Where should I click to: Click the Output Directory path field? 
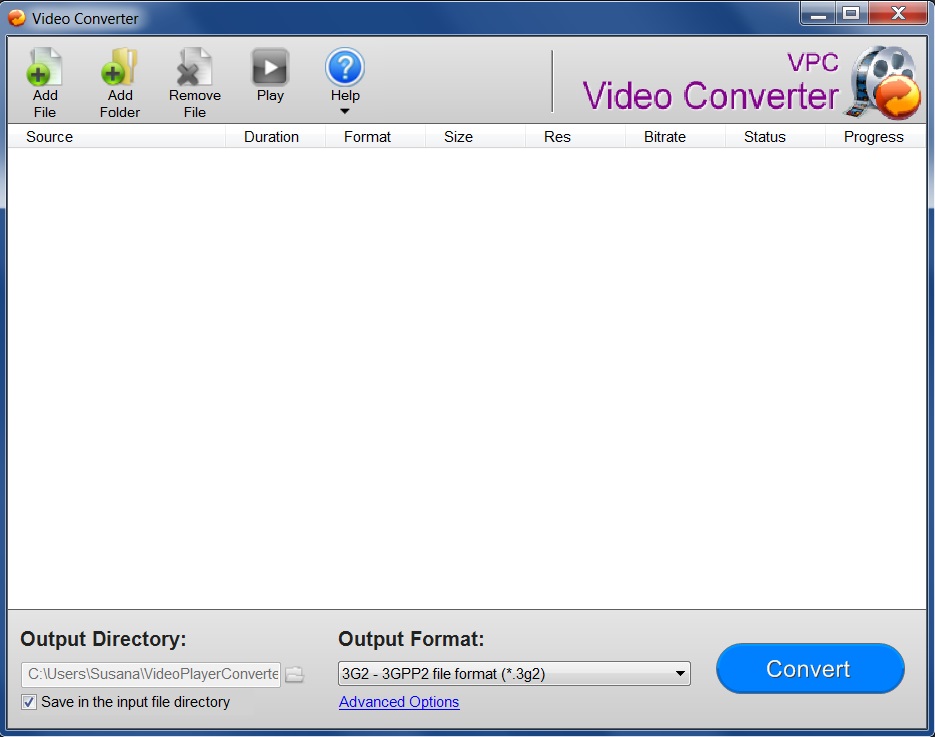coord(151,674)
